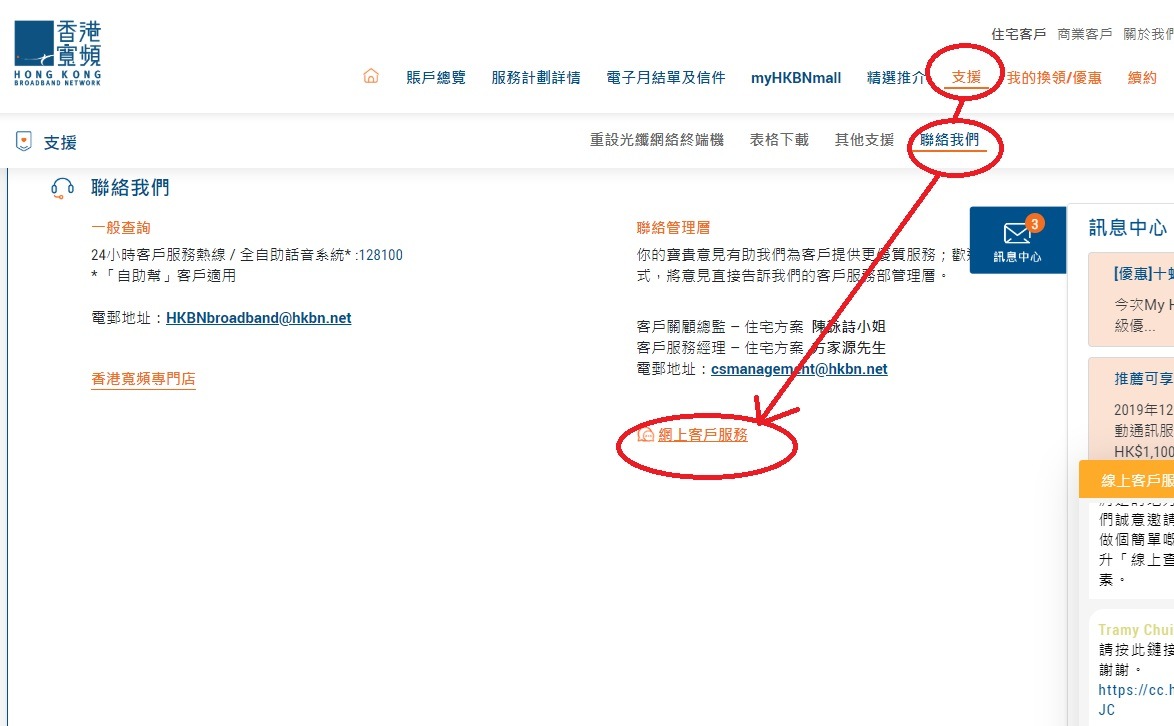Screen dimensions: 1174x726
Task: Click the https://cc.h chat link
Action: pyautogui.click(x=1136, y=690)
